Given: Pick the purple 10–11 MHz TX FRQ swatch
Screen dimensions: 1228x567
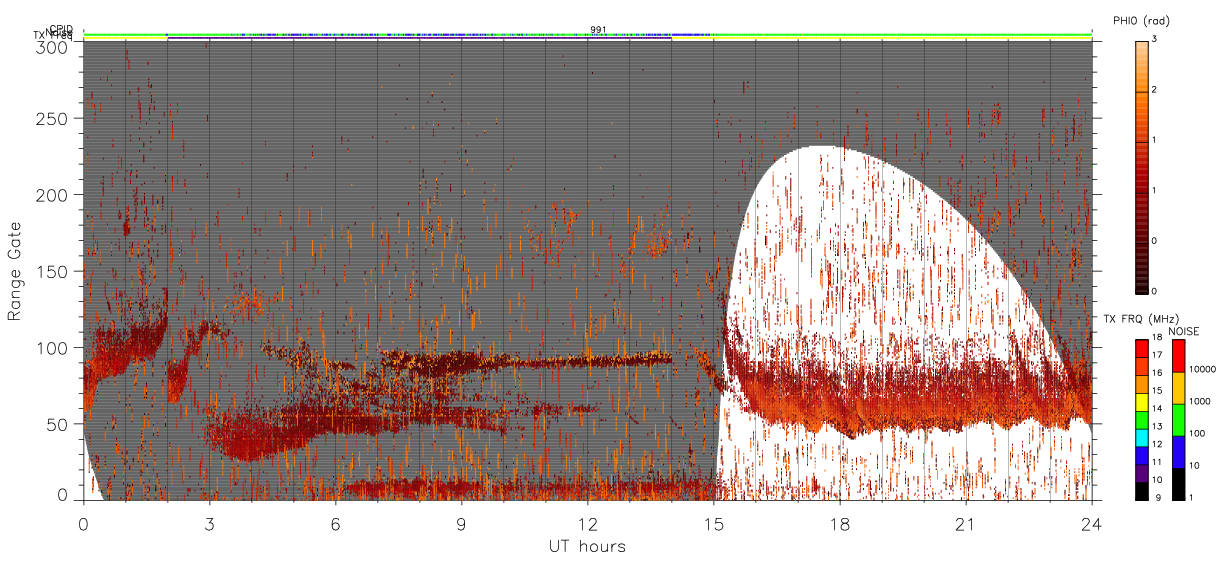Looking at the screenshot, I should pos(1142,474).
